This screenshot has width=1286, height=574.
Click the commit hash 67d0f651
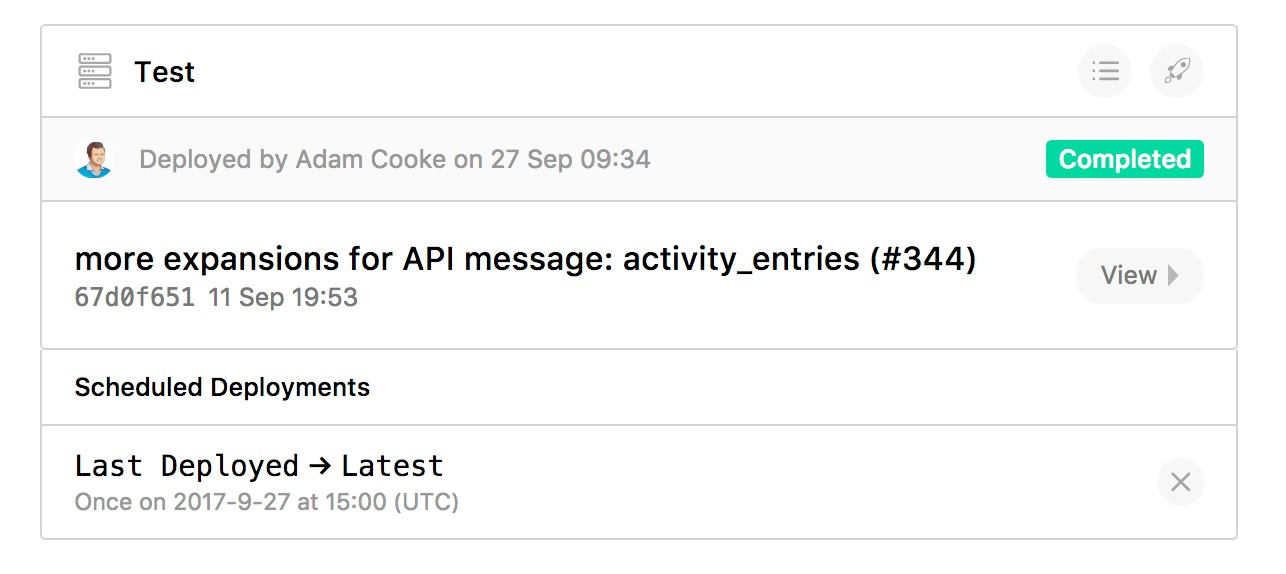pos(135,297)
